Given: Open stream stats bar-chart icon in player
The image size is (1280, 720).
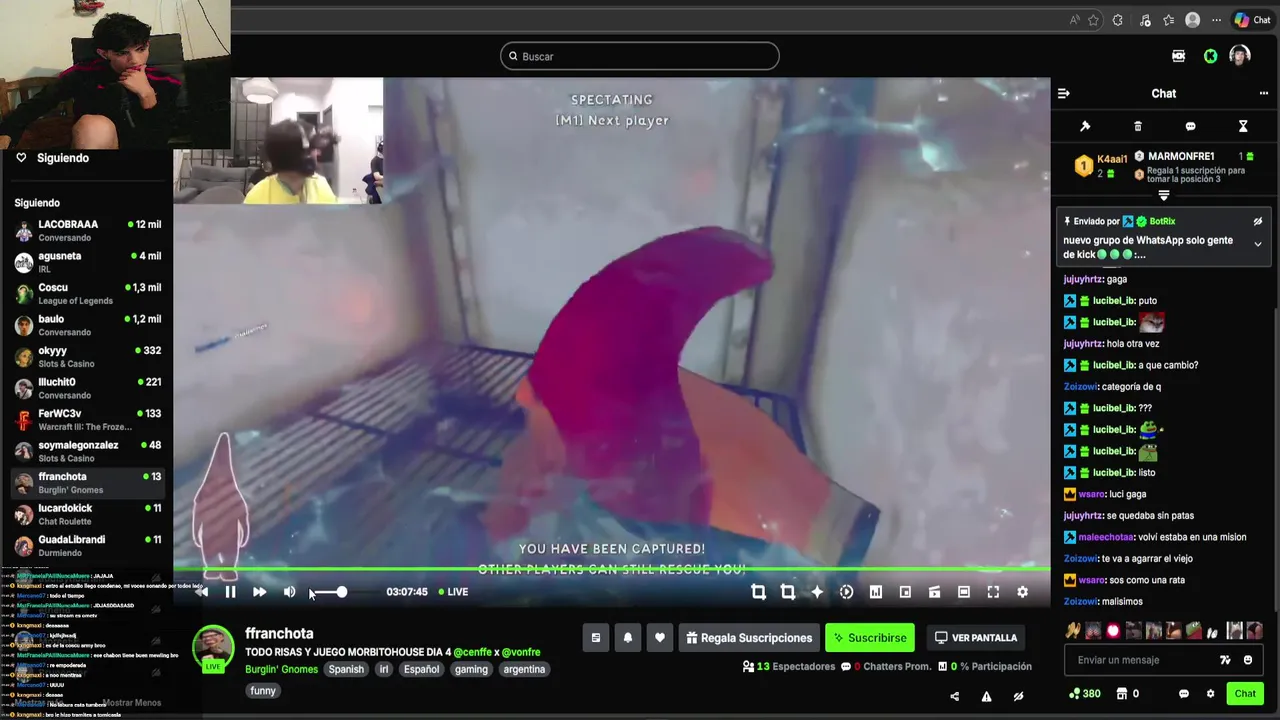Looking at the screenshot, I should point(876,592).
